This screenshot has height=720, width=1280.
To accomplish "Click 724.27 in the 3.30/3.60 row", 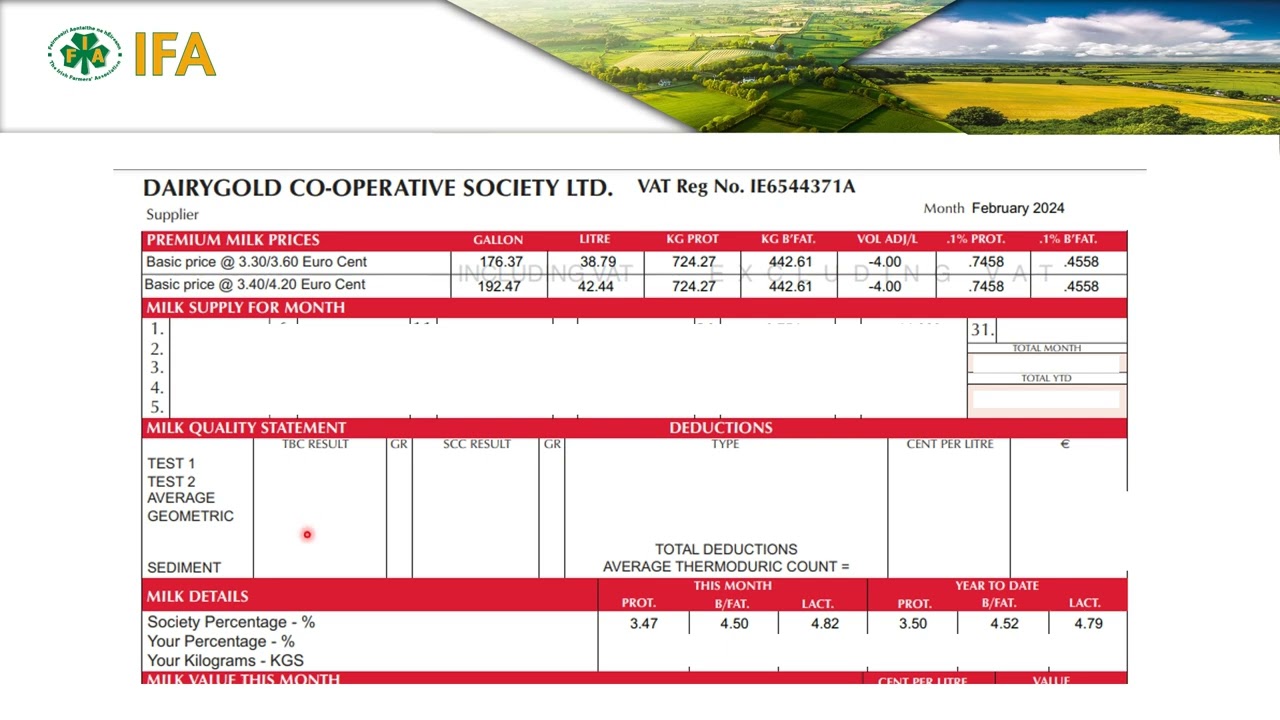I will [694, 262].
